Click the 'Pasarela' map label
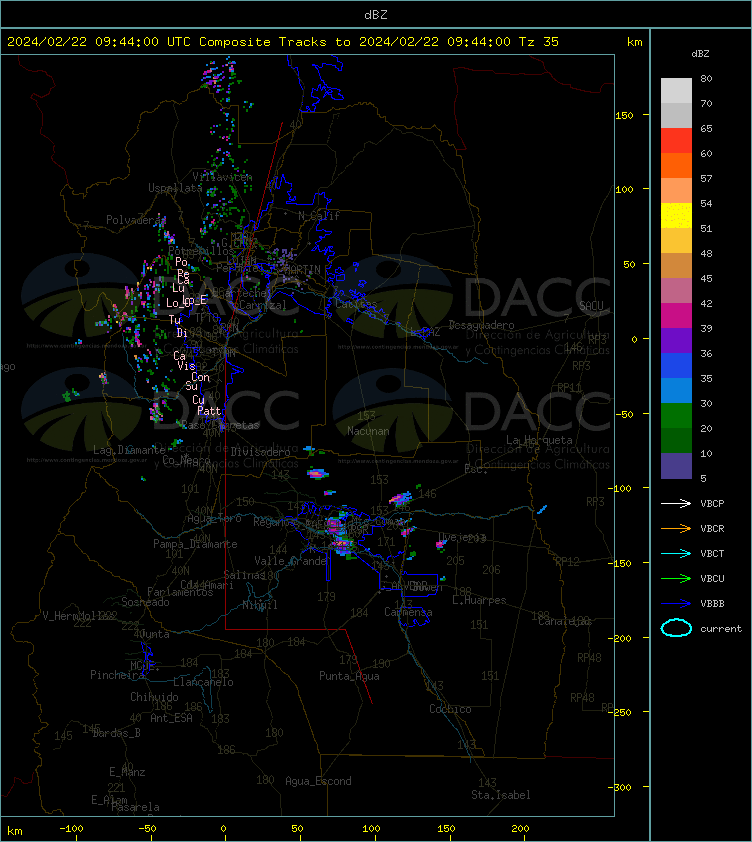 tap(135, 807)
